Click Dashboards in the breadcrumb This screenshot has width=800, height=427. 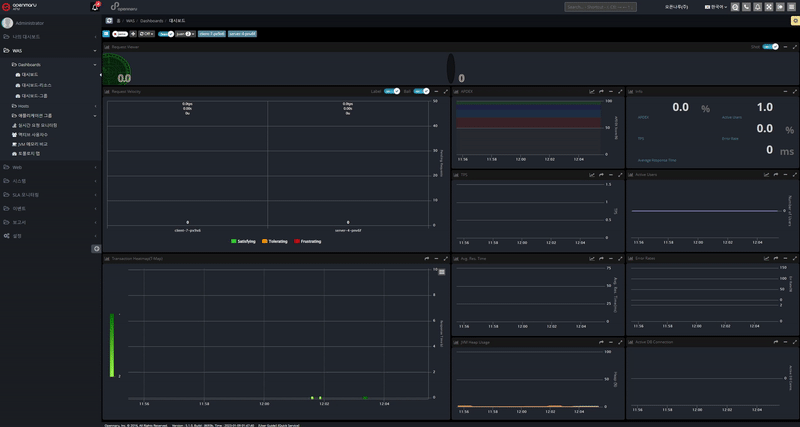click(152, 20)
